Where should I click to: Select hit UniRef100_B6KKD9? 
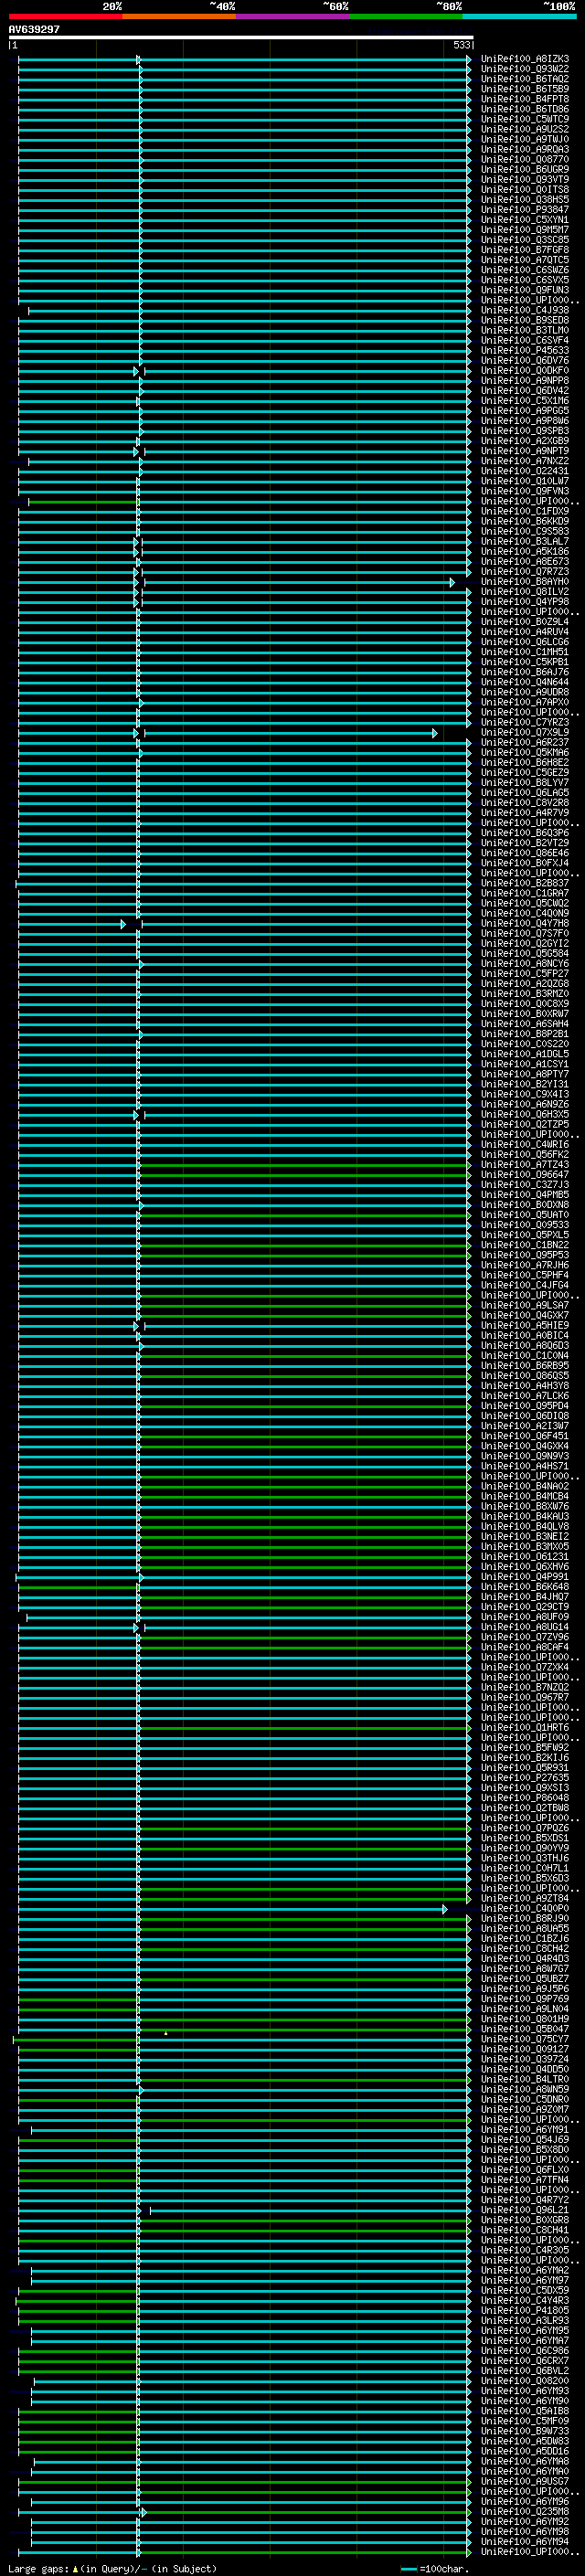click(x=525, y=521)
